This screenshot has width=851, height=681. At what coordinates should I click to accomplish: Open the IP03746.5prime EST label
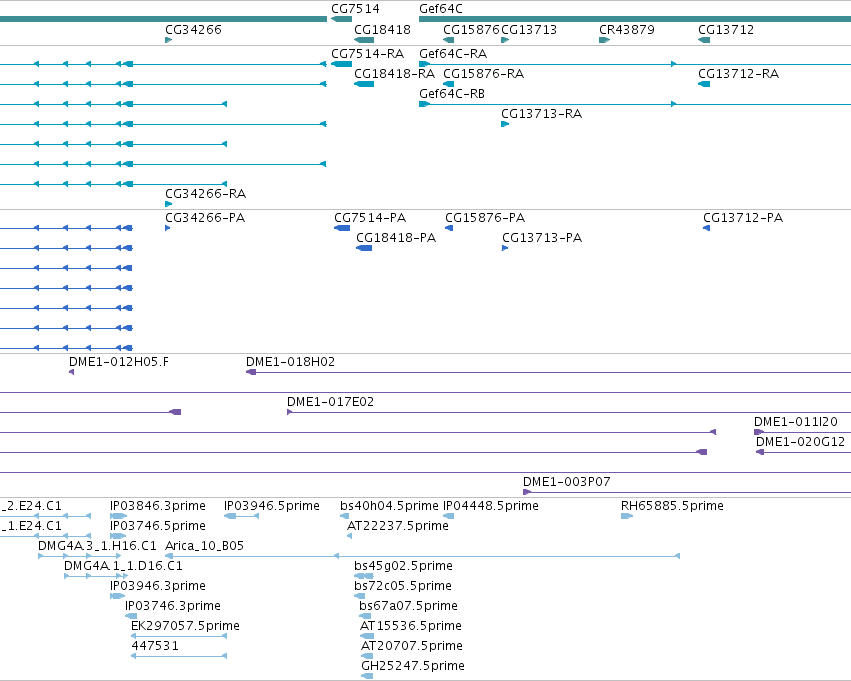click(158, 526)
